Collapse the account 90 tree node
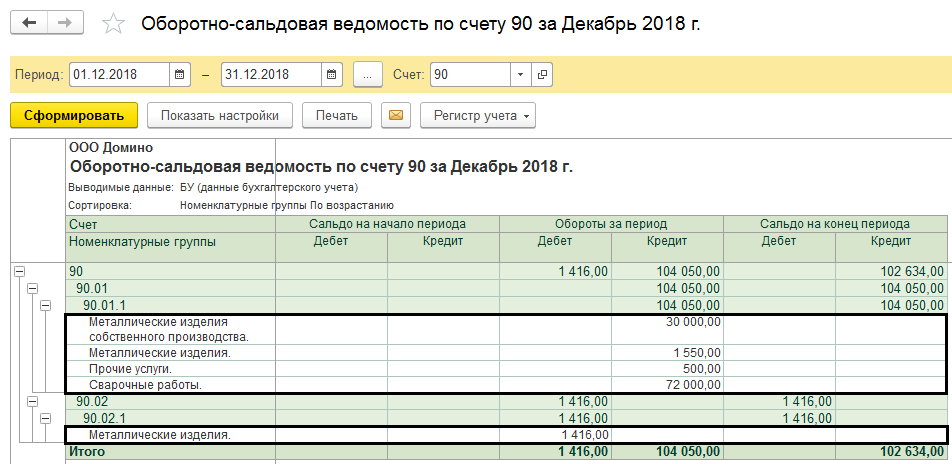This screenshot has height=464, width=952. 19,271
